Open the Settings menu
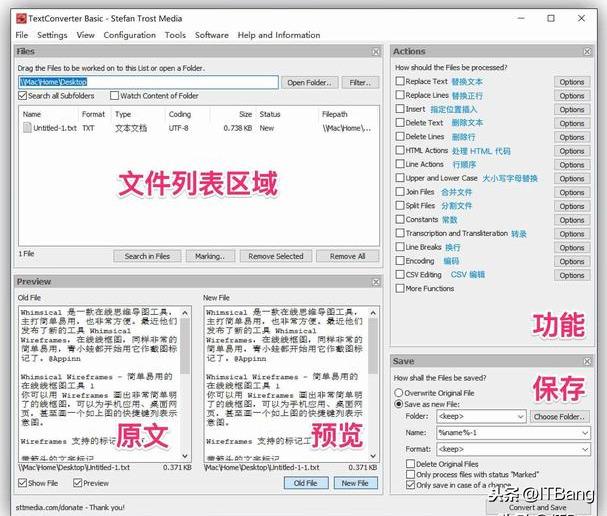Image resolution: width=607 pixels, height=516 pixels. [x=52, y=35]
